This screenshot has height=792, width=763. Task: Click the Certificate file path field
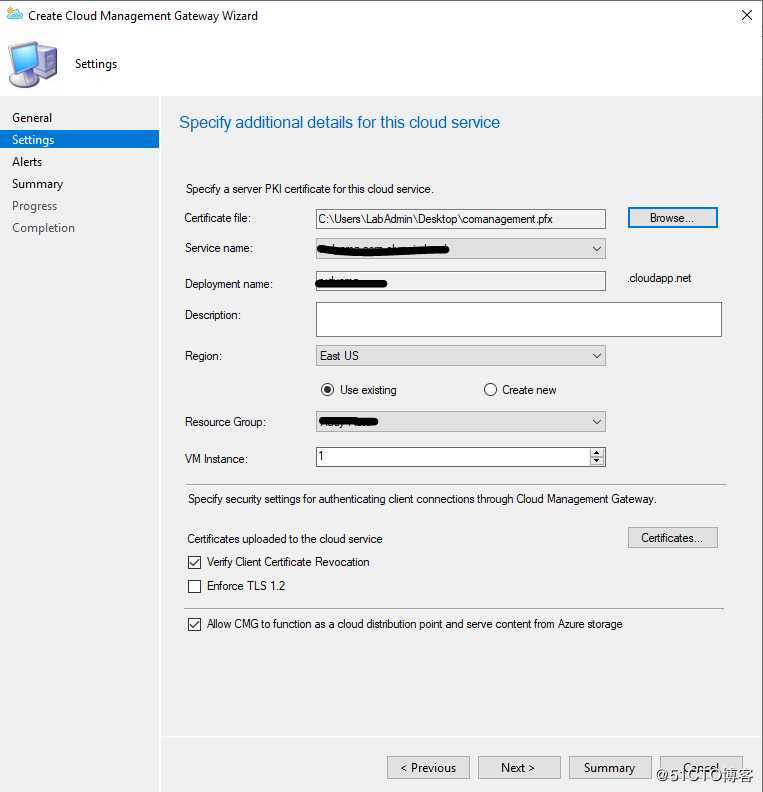(x=460, y=219)
